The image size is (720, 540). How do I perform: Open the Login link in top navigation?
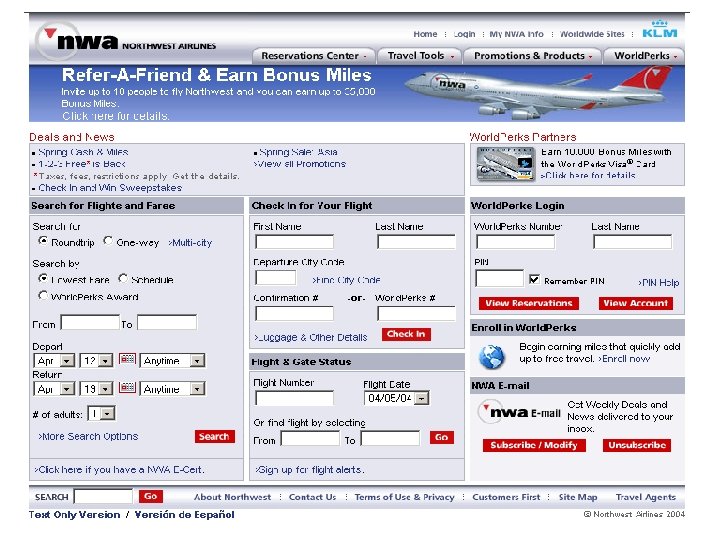tap(464, 34)
